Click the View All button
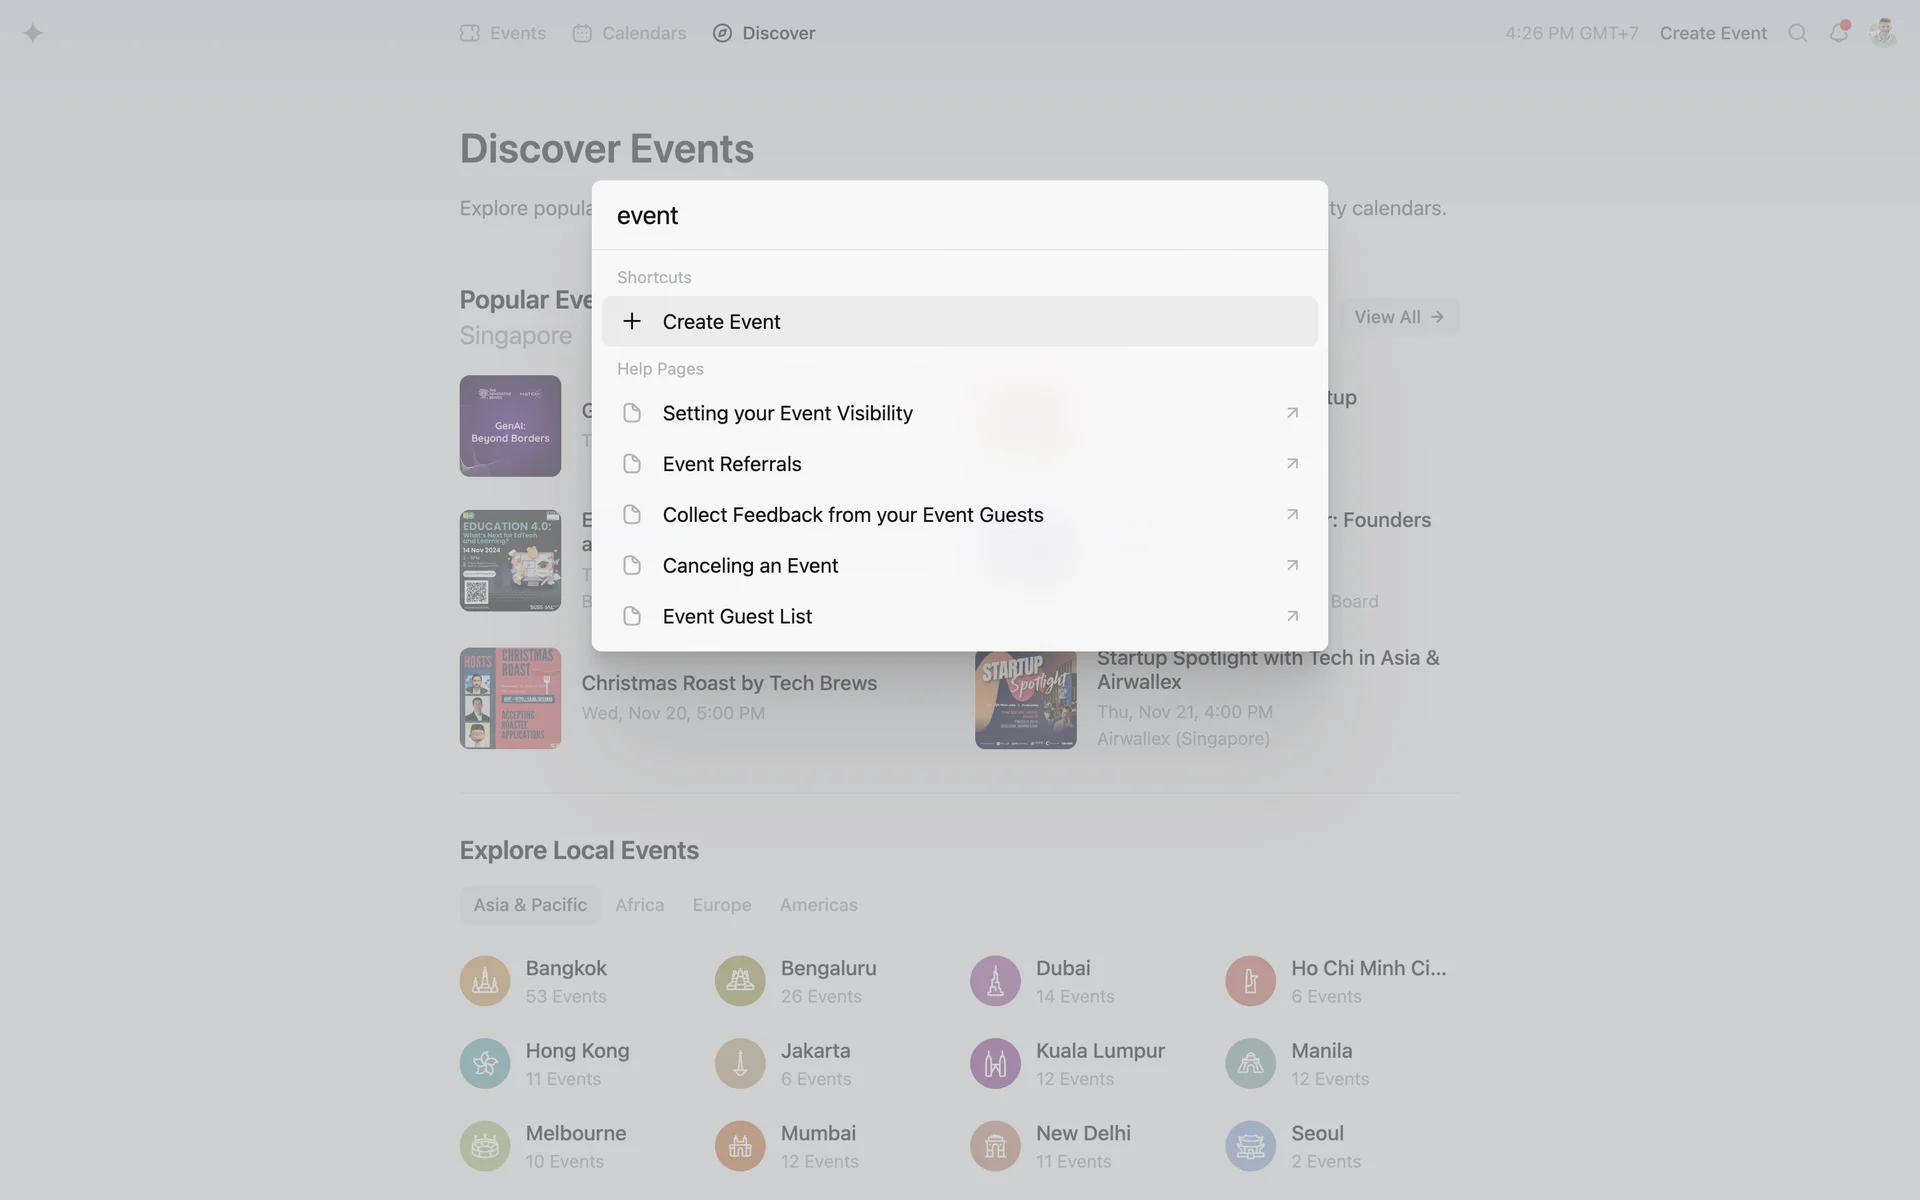Image resolution: width=1920 pixels, height=1200 pixels. 1398,317
